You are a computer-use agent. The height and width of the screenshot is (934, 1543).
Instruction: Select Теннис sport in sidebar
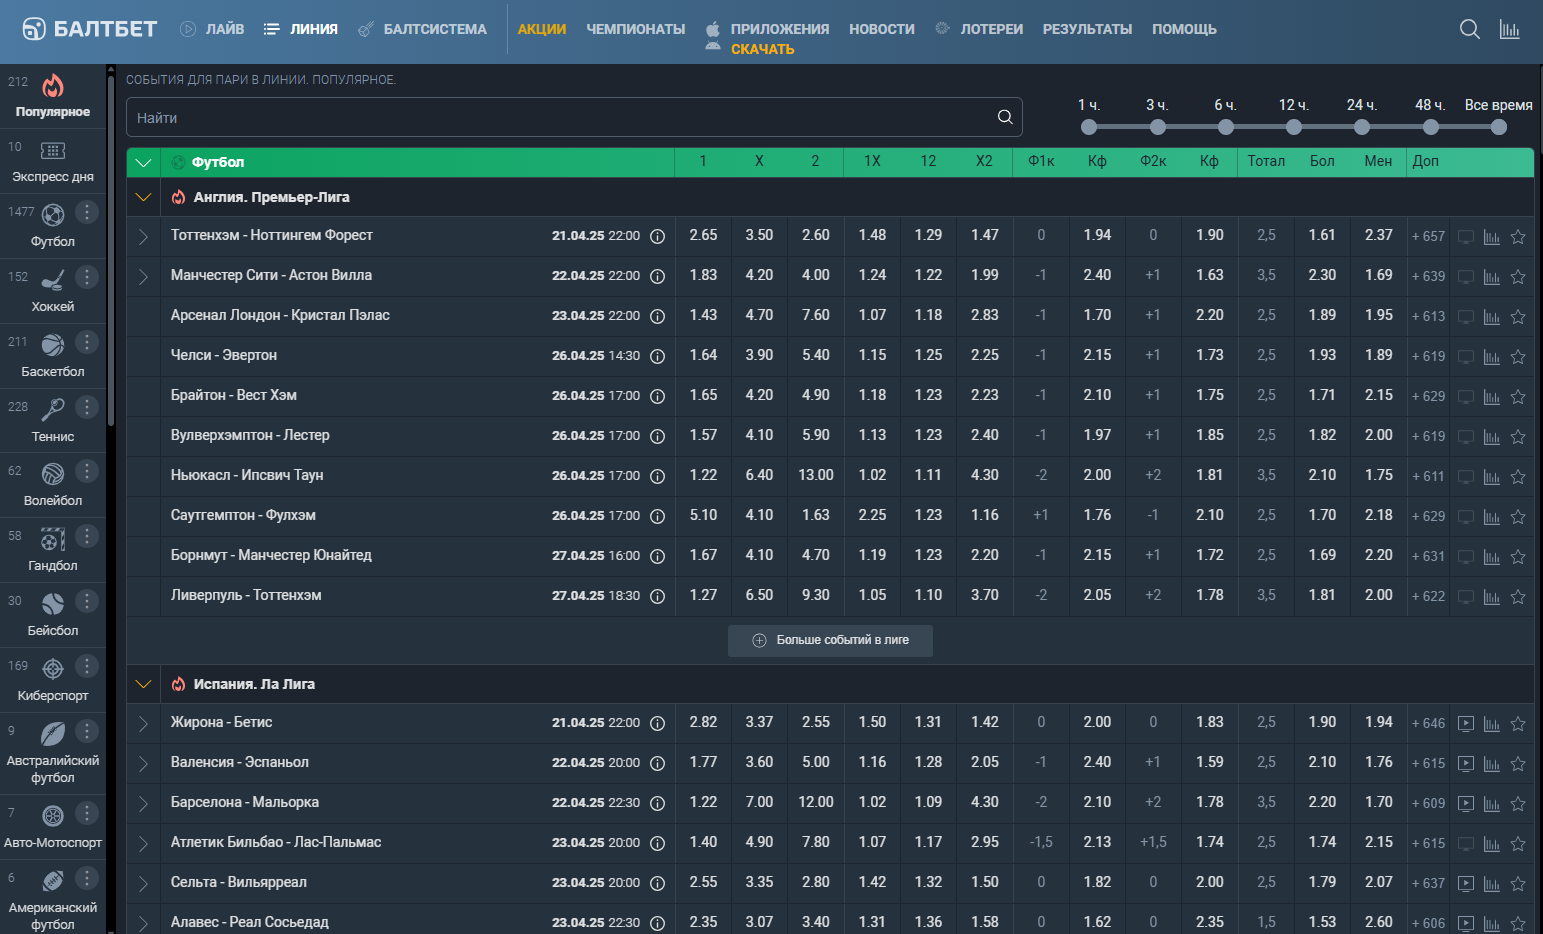coord(53,421)
